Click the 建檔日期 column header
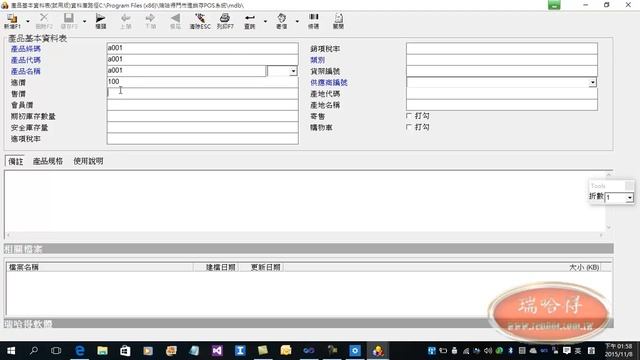The width and height of the screenshot is (640, 360). [216, 267]
